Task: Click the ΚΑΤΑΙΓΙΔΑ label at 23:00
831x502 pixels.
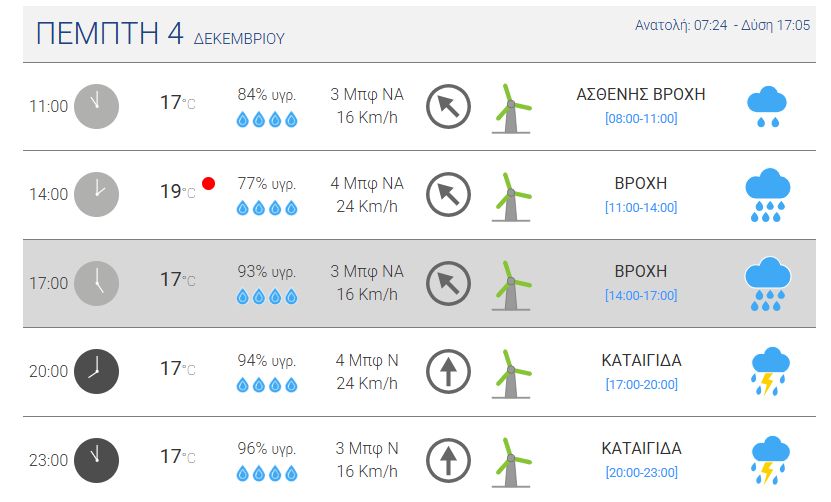Action: (641, 447)
